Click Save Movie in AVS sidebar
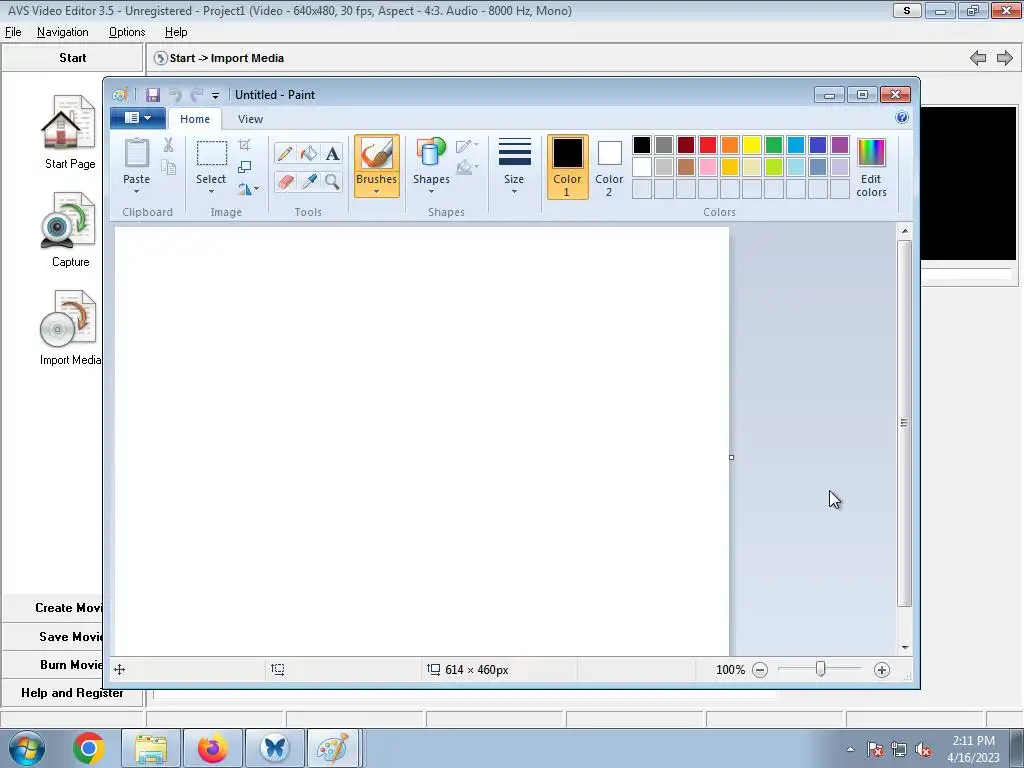The height and width of the screenshot is (768, 1024). pos(70,637)
